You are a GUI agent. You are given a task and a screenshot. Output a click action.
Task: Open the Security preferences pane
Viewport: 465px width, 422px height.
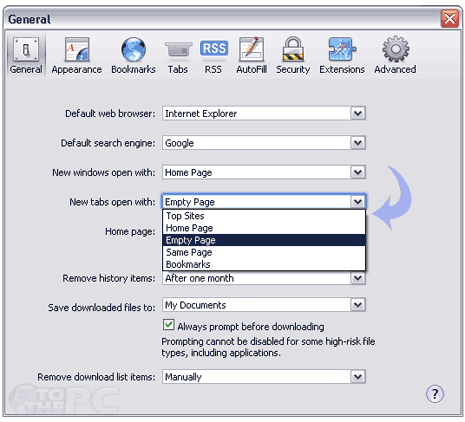(x=293, y=55)
